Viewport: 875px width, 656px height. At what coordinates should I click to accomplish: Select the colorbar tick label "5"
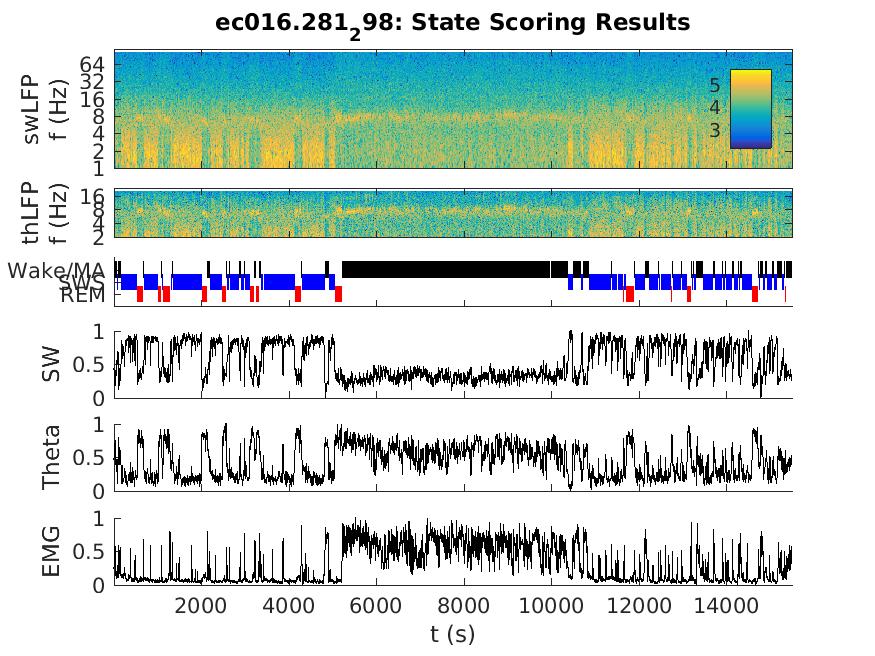click(714, 86)
